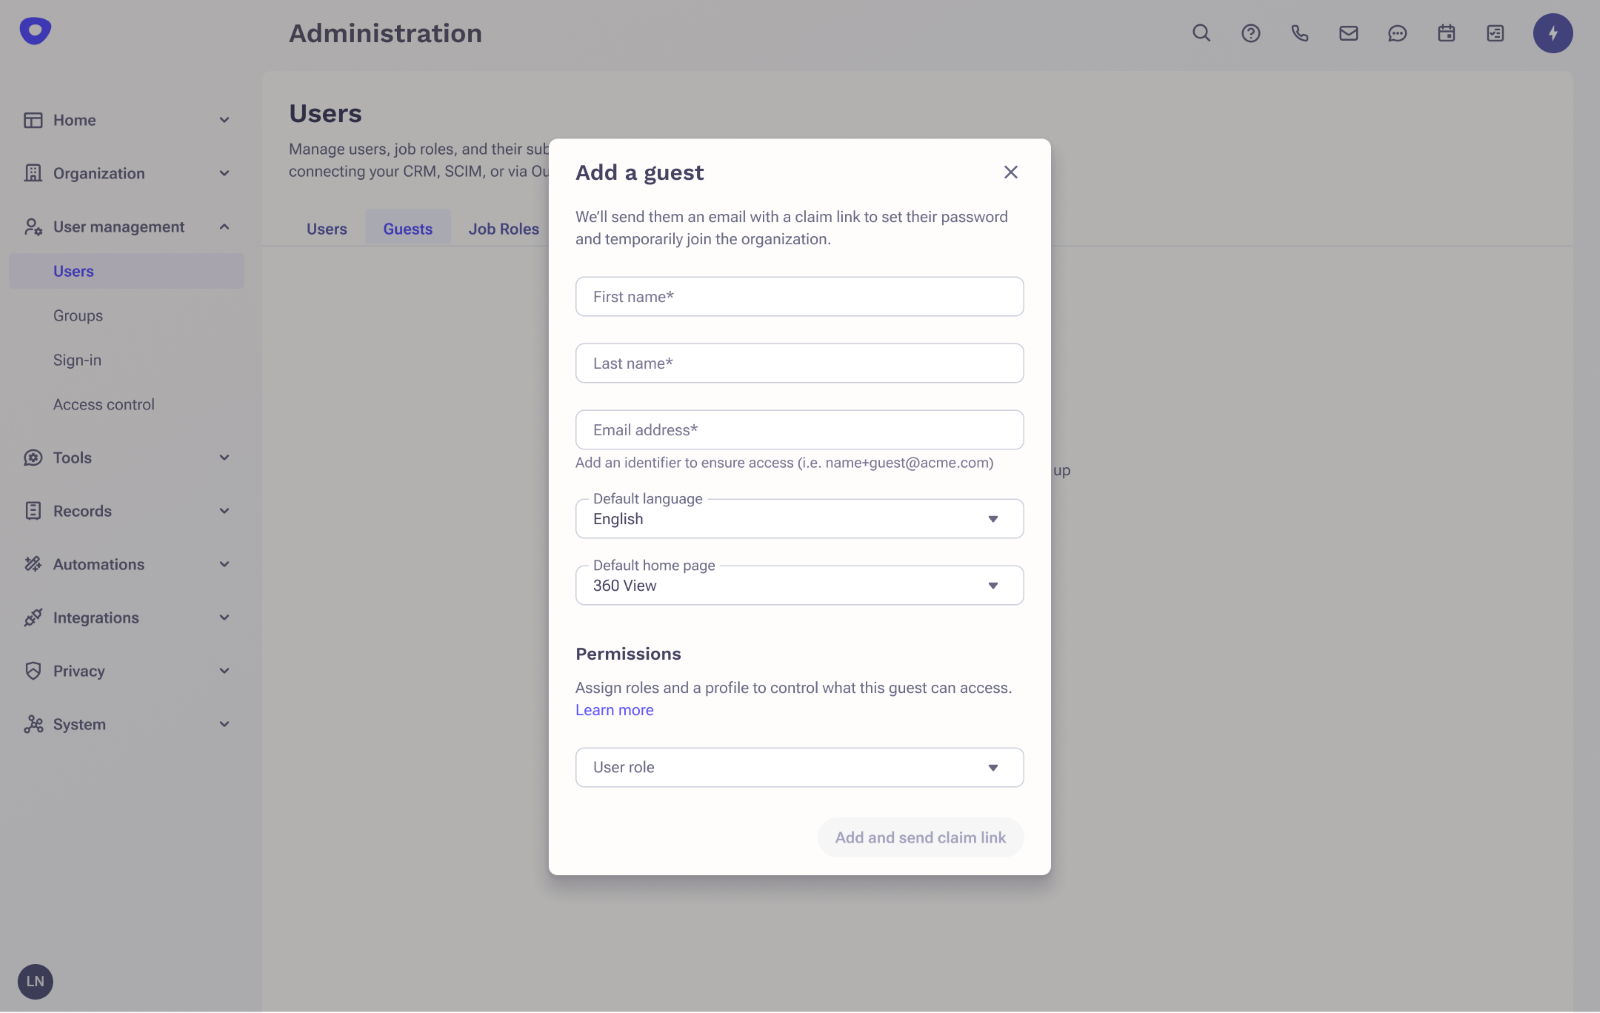Click the Learn more link
Screen dimensions: 1600x1013
click(x=613, y=709)
